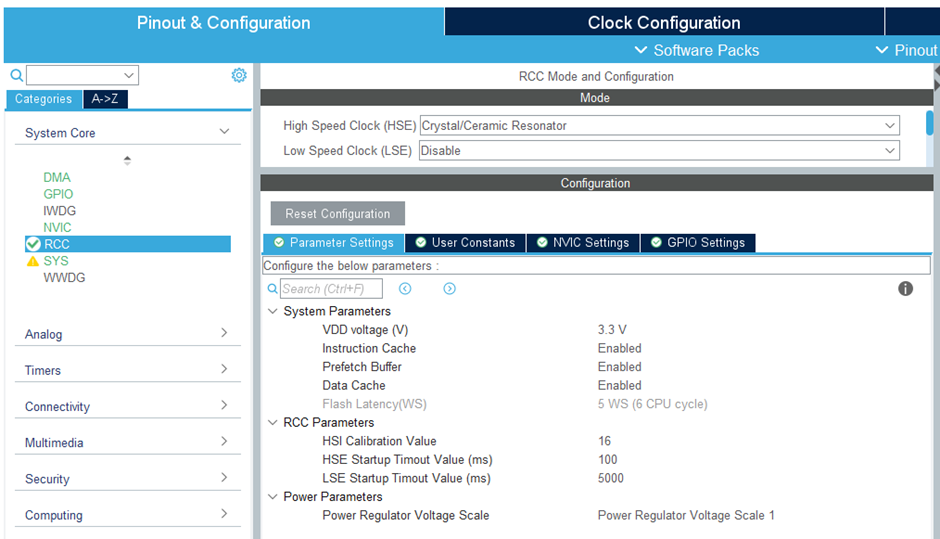This screenshot has height=539, width=940.
Task: Click LSE Startup Timout value 5000
Action: [x=610, y=478]
